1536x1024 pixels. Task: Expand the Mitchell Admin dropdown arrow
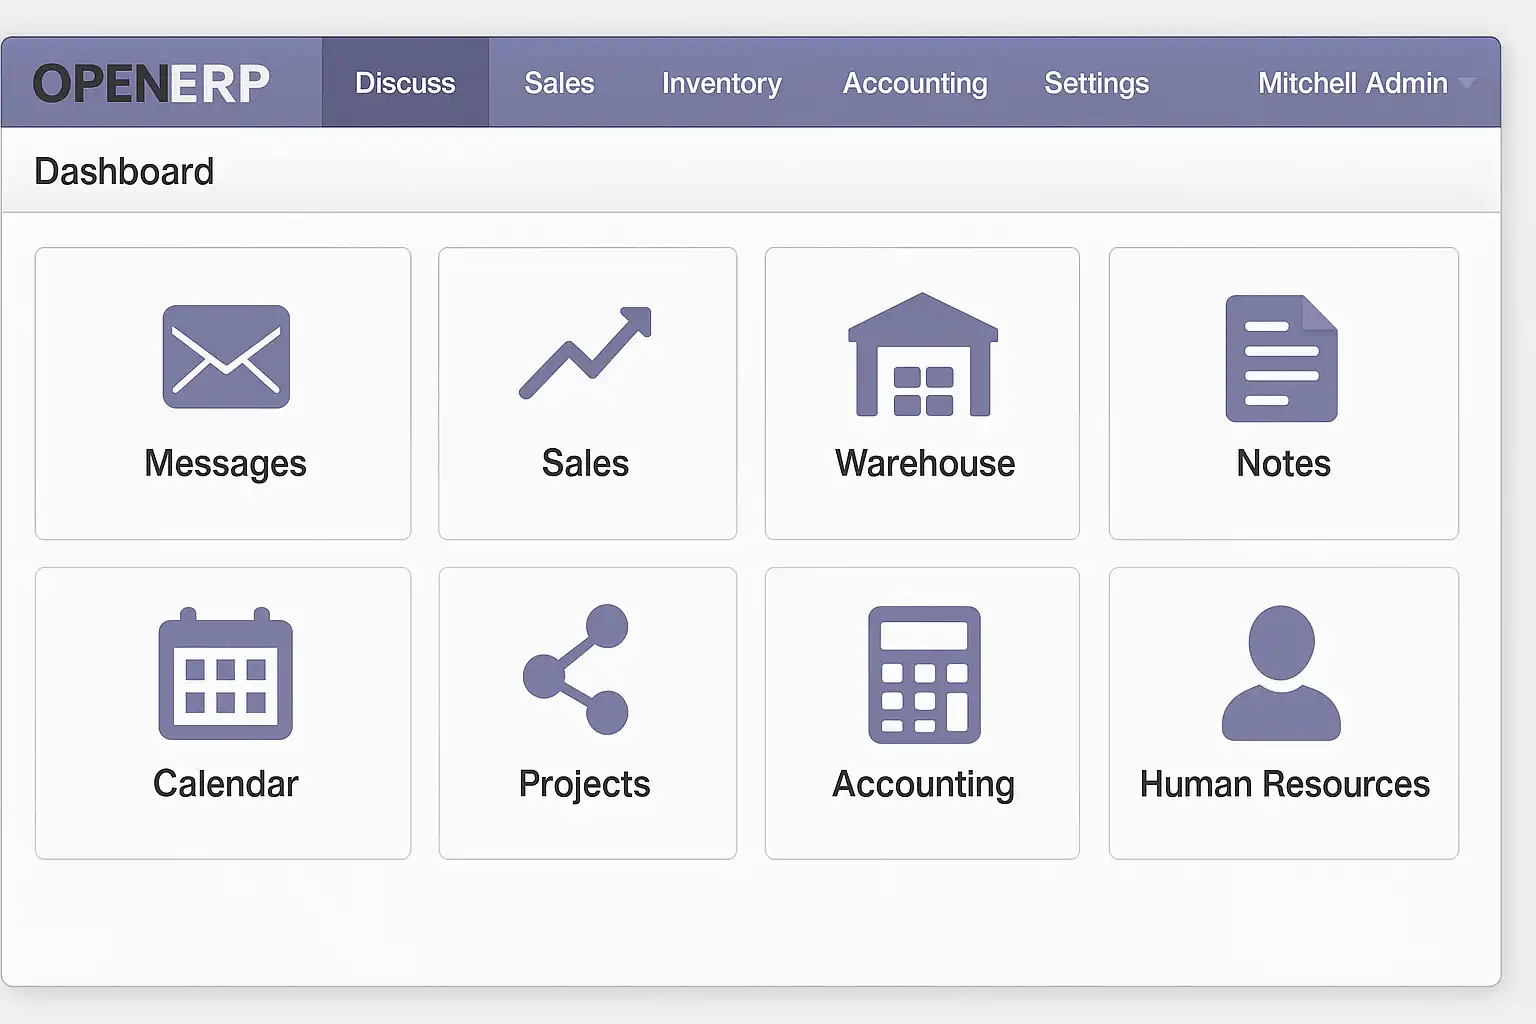click(1467, 84)
